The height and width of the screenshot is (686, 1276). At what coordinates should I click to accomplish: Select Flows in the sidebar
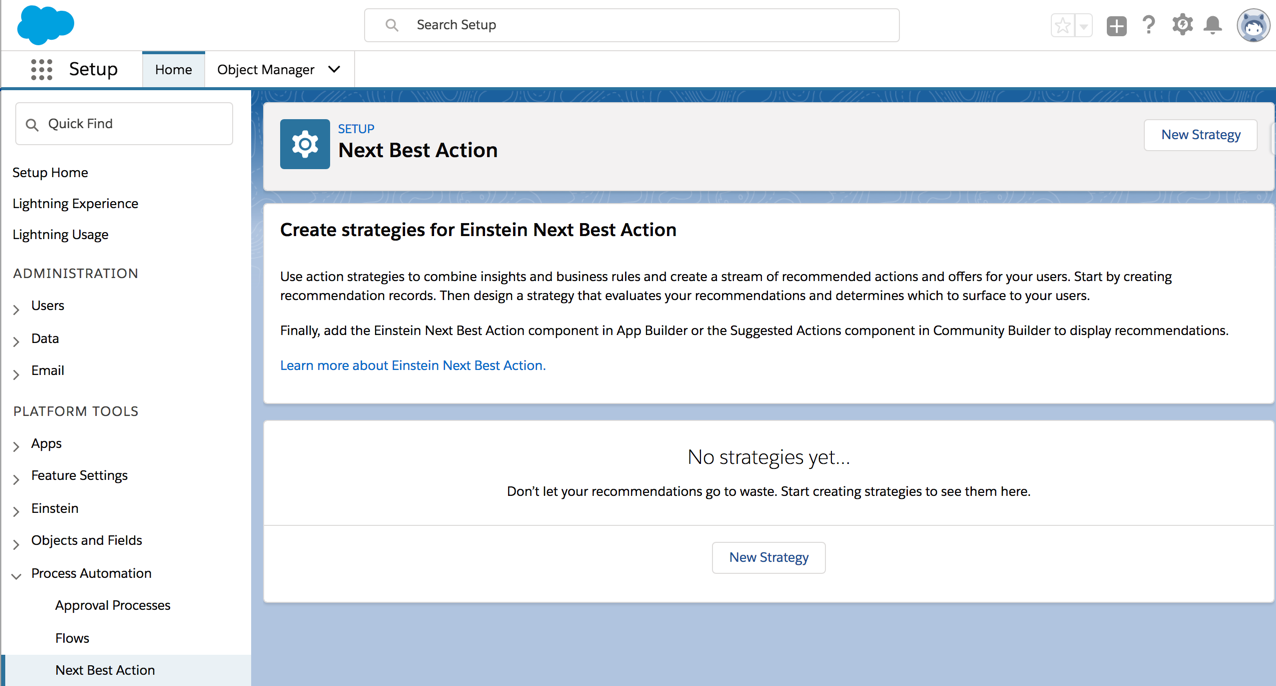(x=72, y=638)
